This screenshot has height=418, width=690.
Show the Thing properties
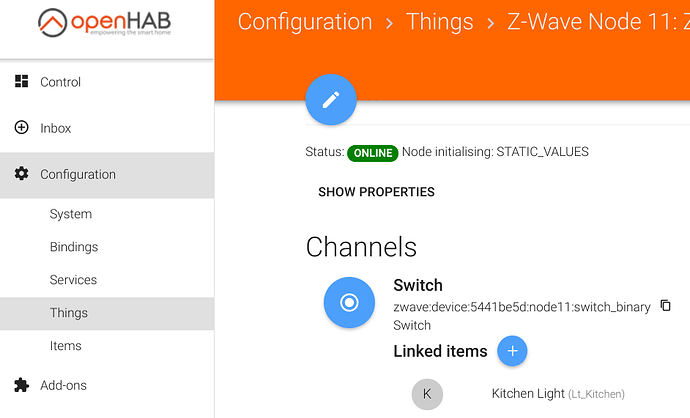(376, 192)
